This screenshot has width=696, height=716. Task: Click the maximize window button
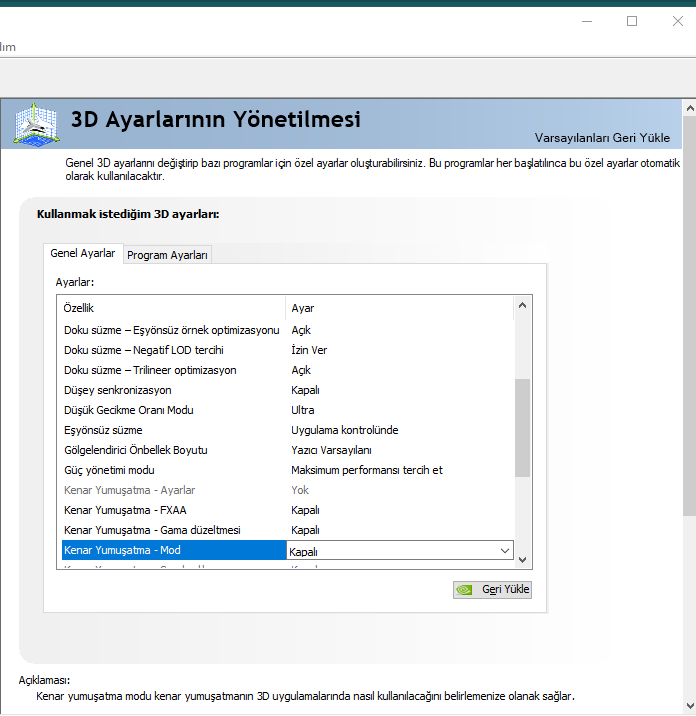pos(632,21)
